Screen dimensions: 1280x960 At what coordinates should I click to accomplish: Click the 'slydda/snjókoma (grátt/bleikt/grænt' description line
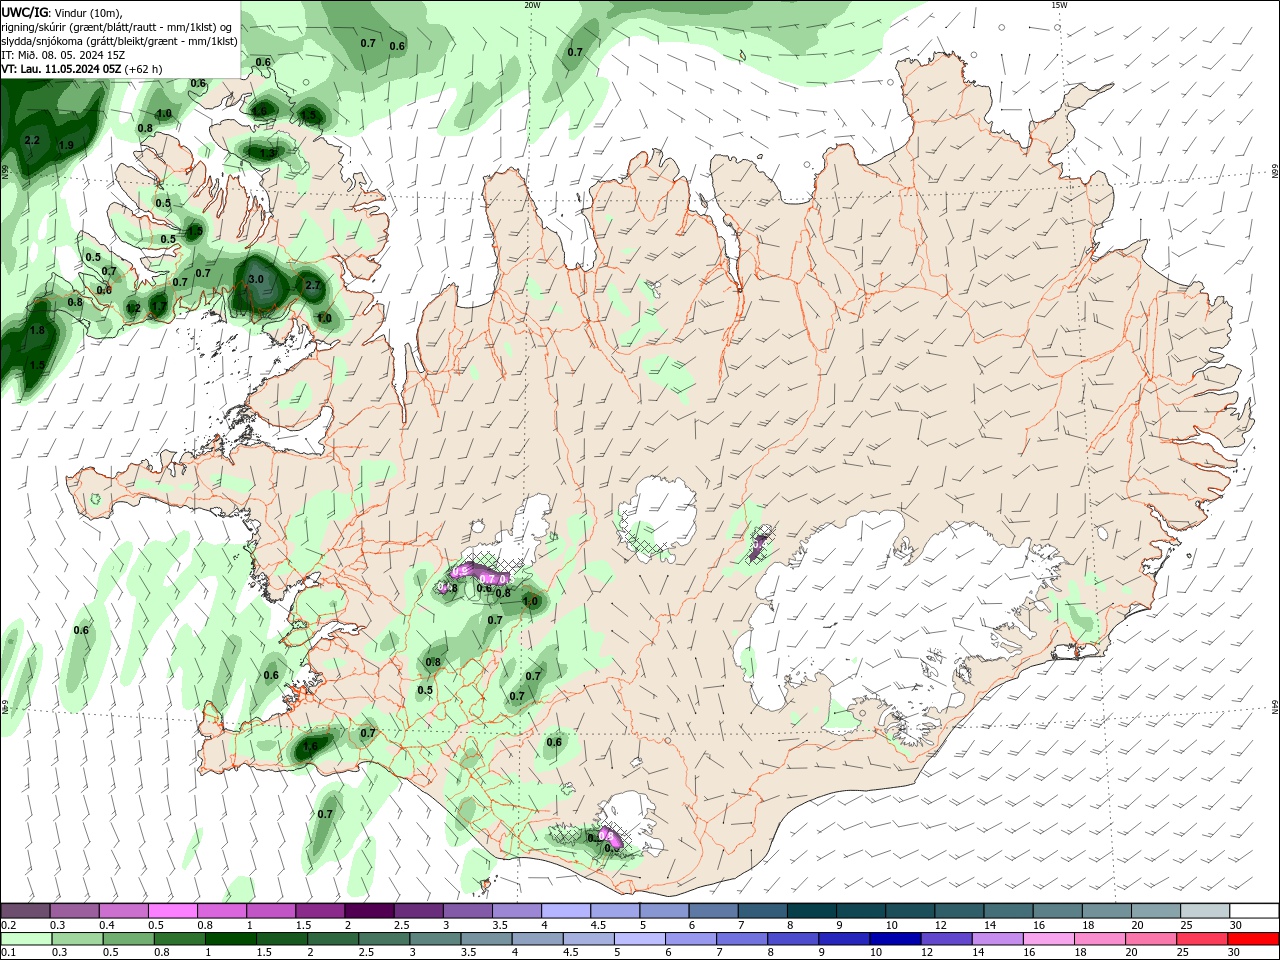(x=119, y=41)
